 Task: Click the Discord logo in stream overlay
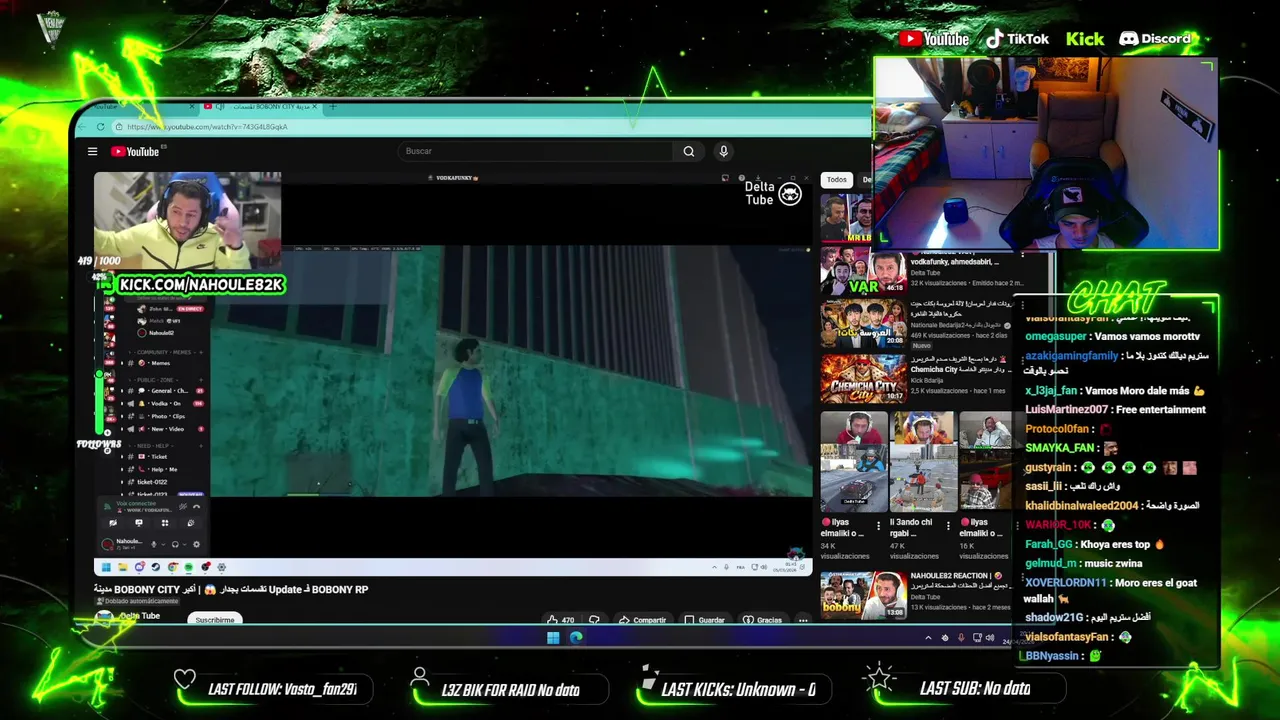click(x=1154, y=39)
